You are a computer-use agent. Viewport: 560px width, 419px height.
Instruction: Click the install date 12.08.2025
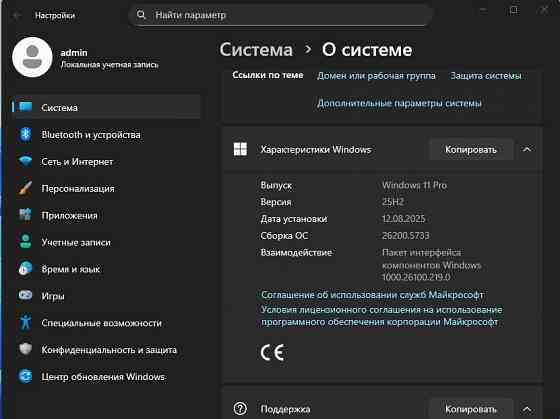point(404,219)
